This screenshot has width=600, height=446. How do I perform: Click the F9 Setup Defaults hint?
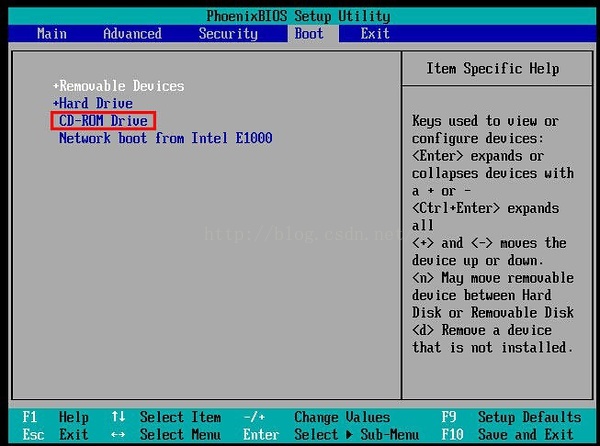(512, 417)
